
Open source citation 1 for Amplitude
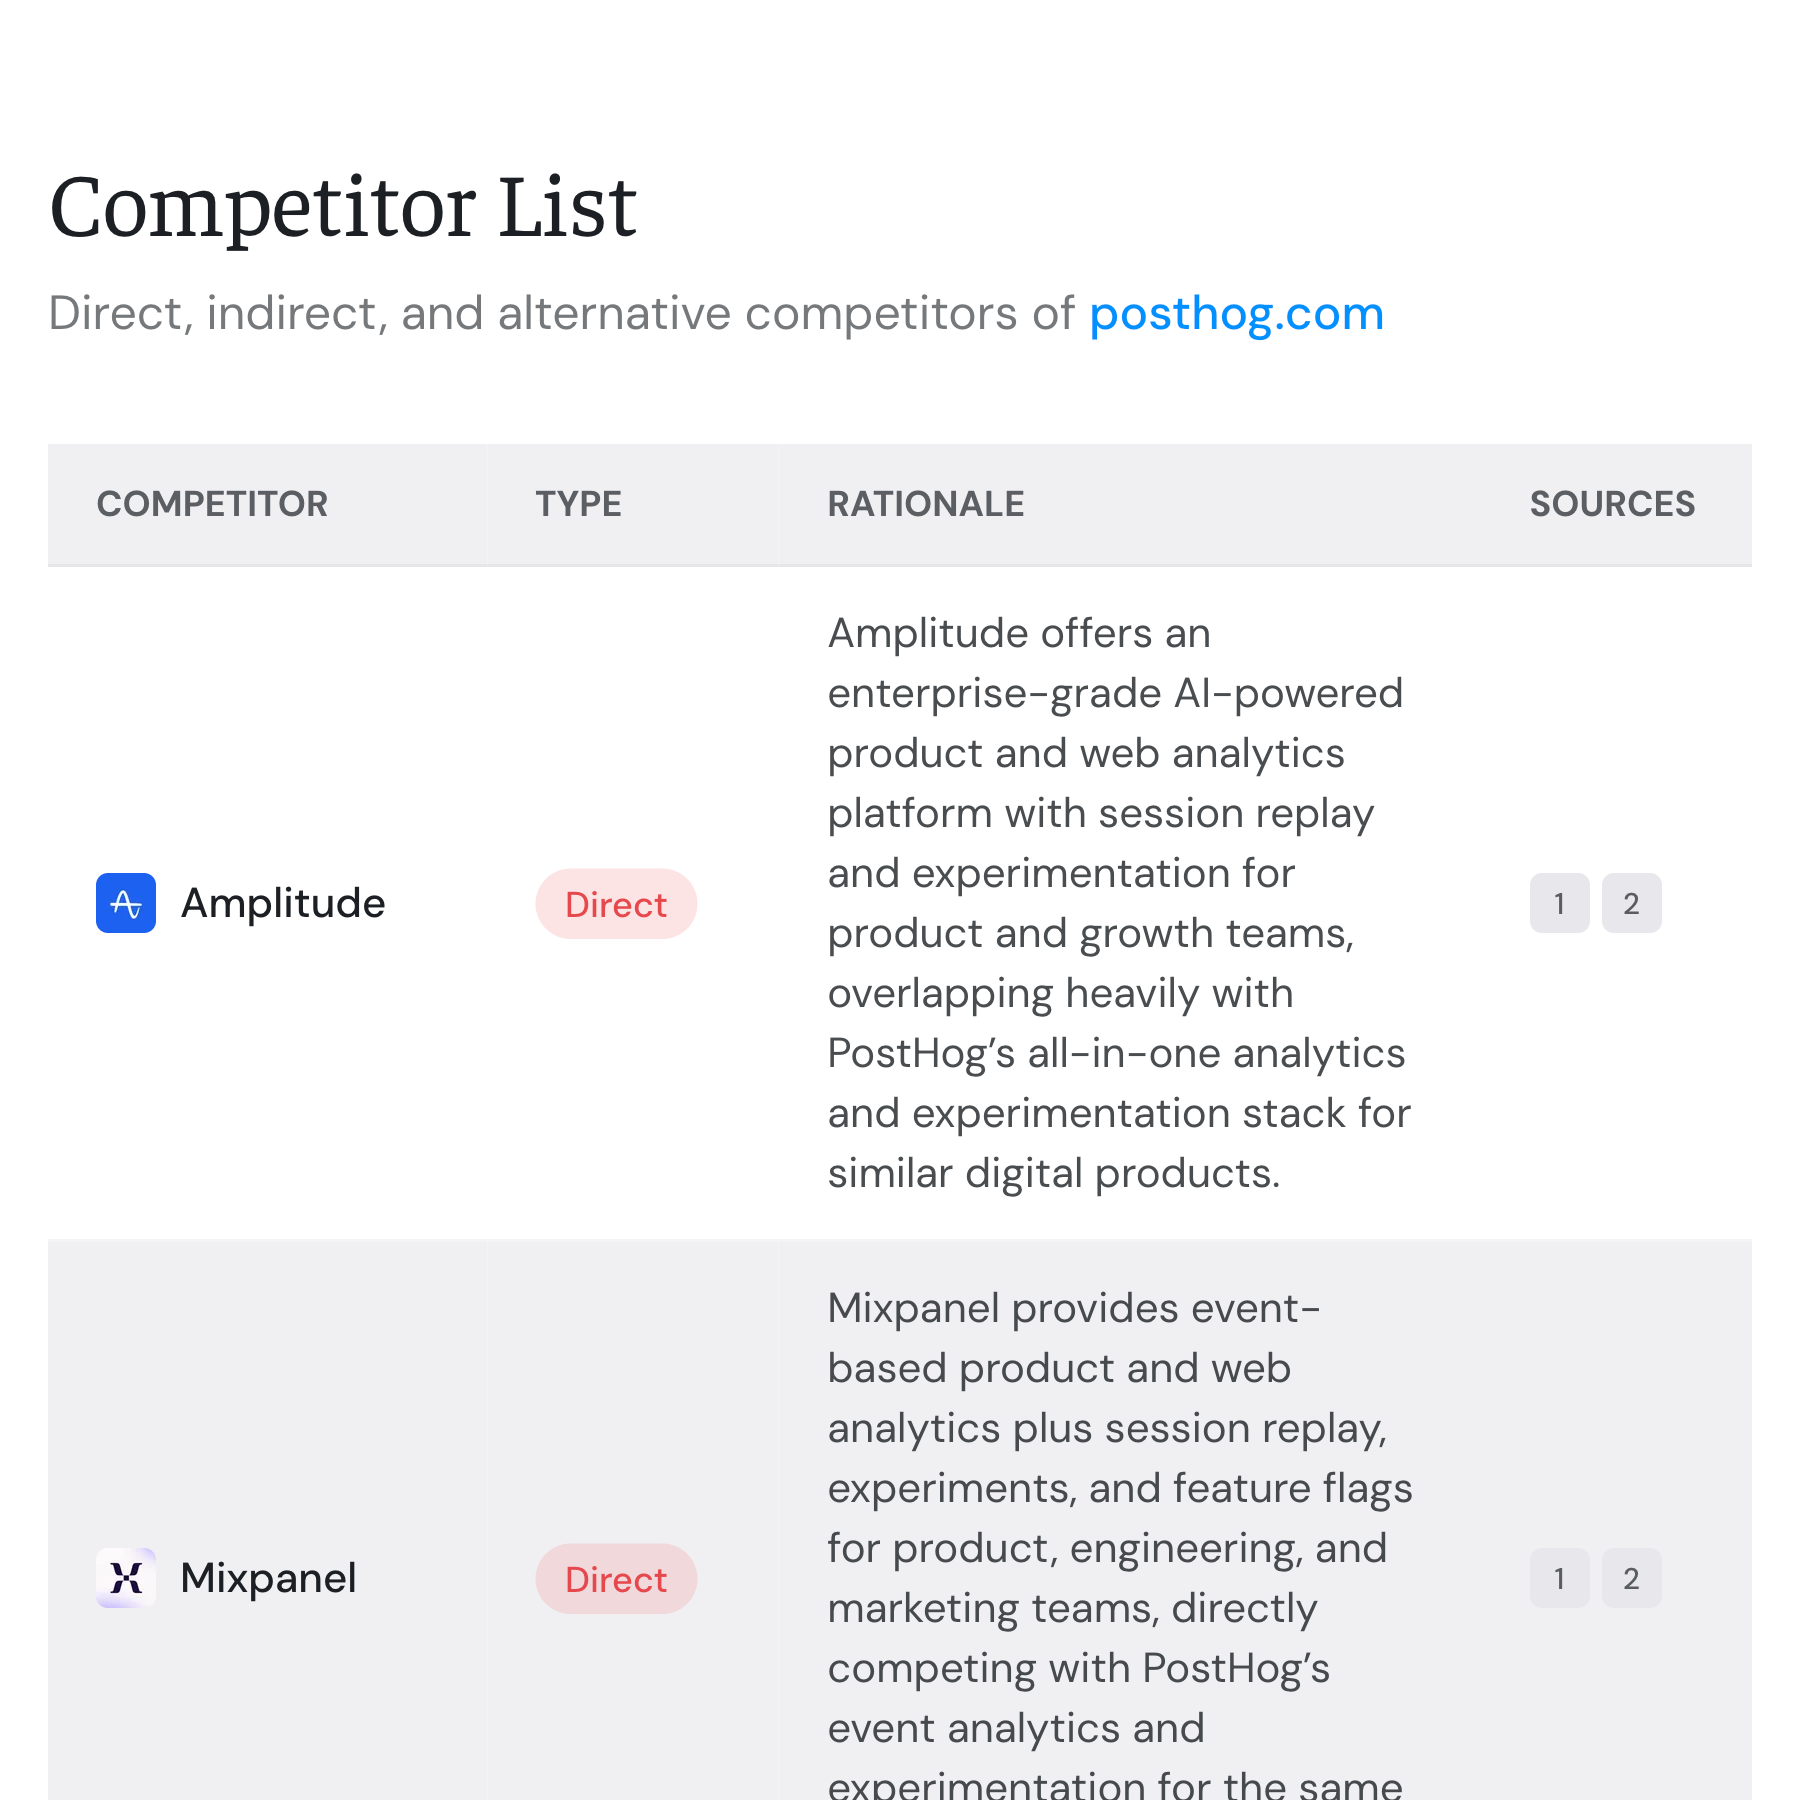click(x=1559, y=903)
